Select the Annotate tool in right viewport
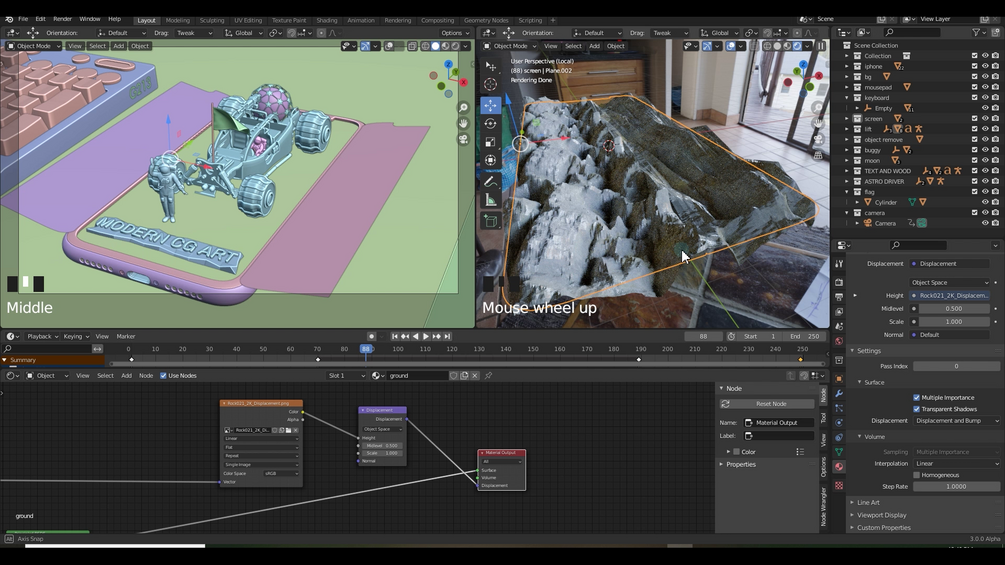 point(490,181)
